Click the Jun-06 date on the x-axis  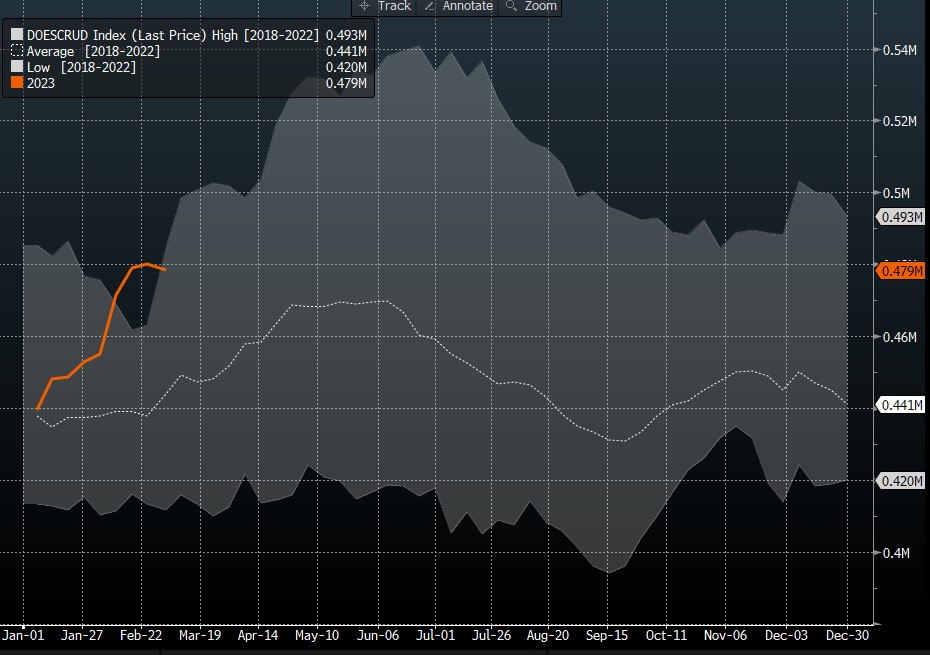[x=377, y=635]
